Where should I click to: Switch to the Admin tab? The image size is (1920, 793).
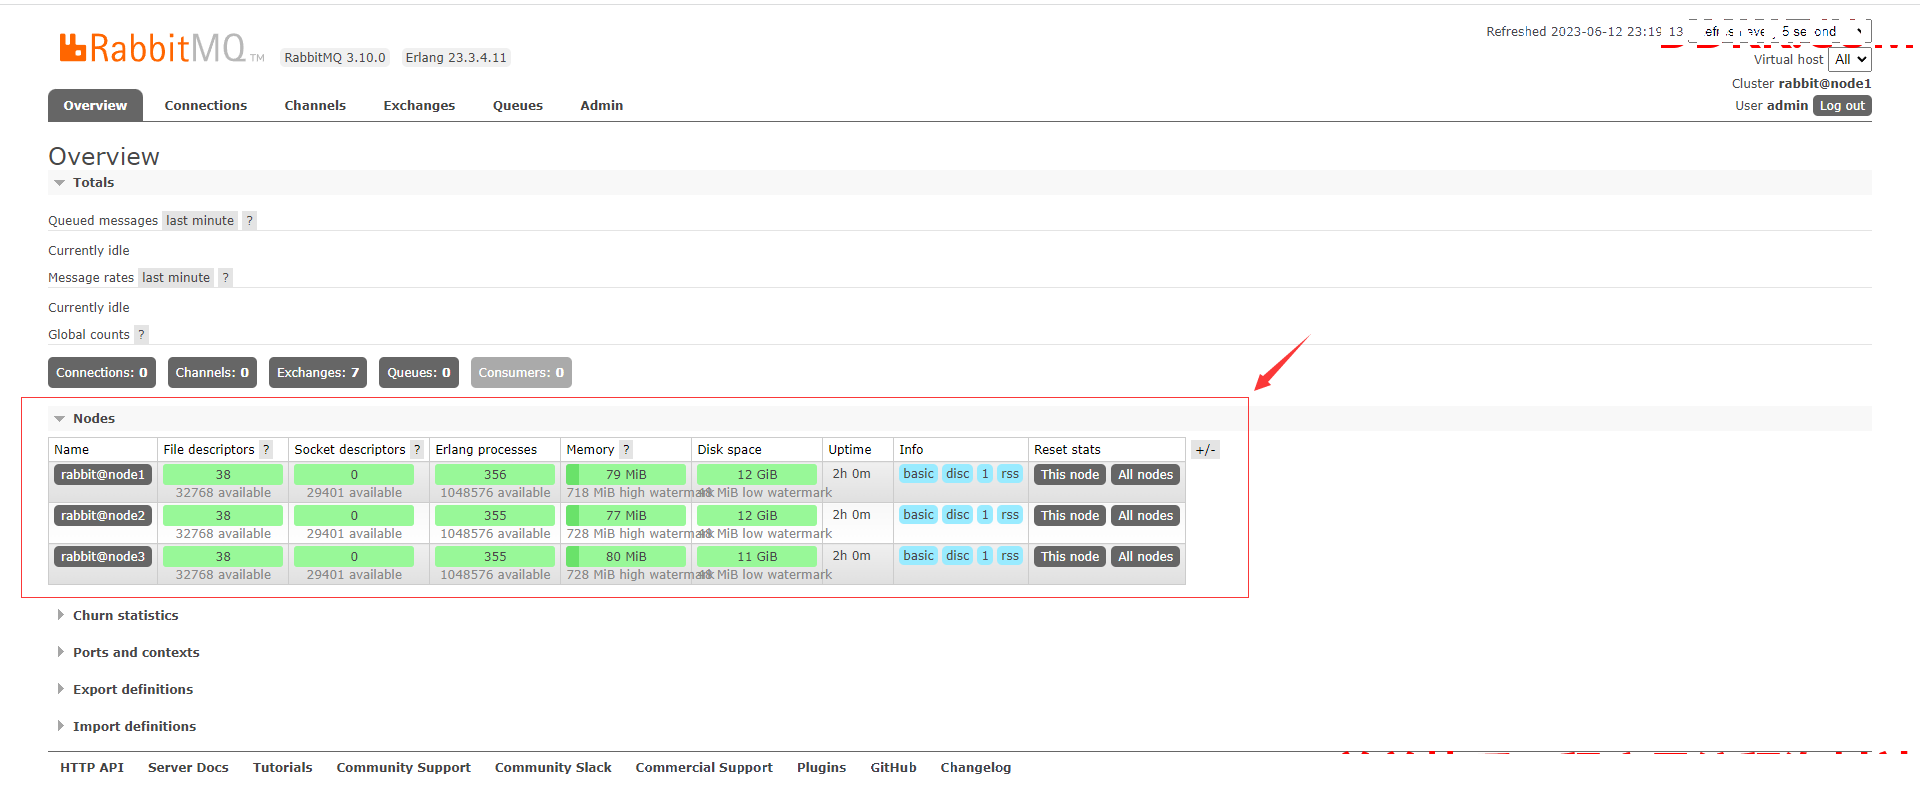[602, 106]
